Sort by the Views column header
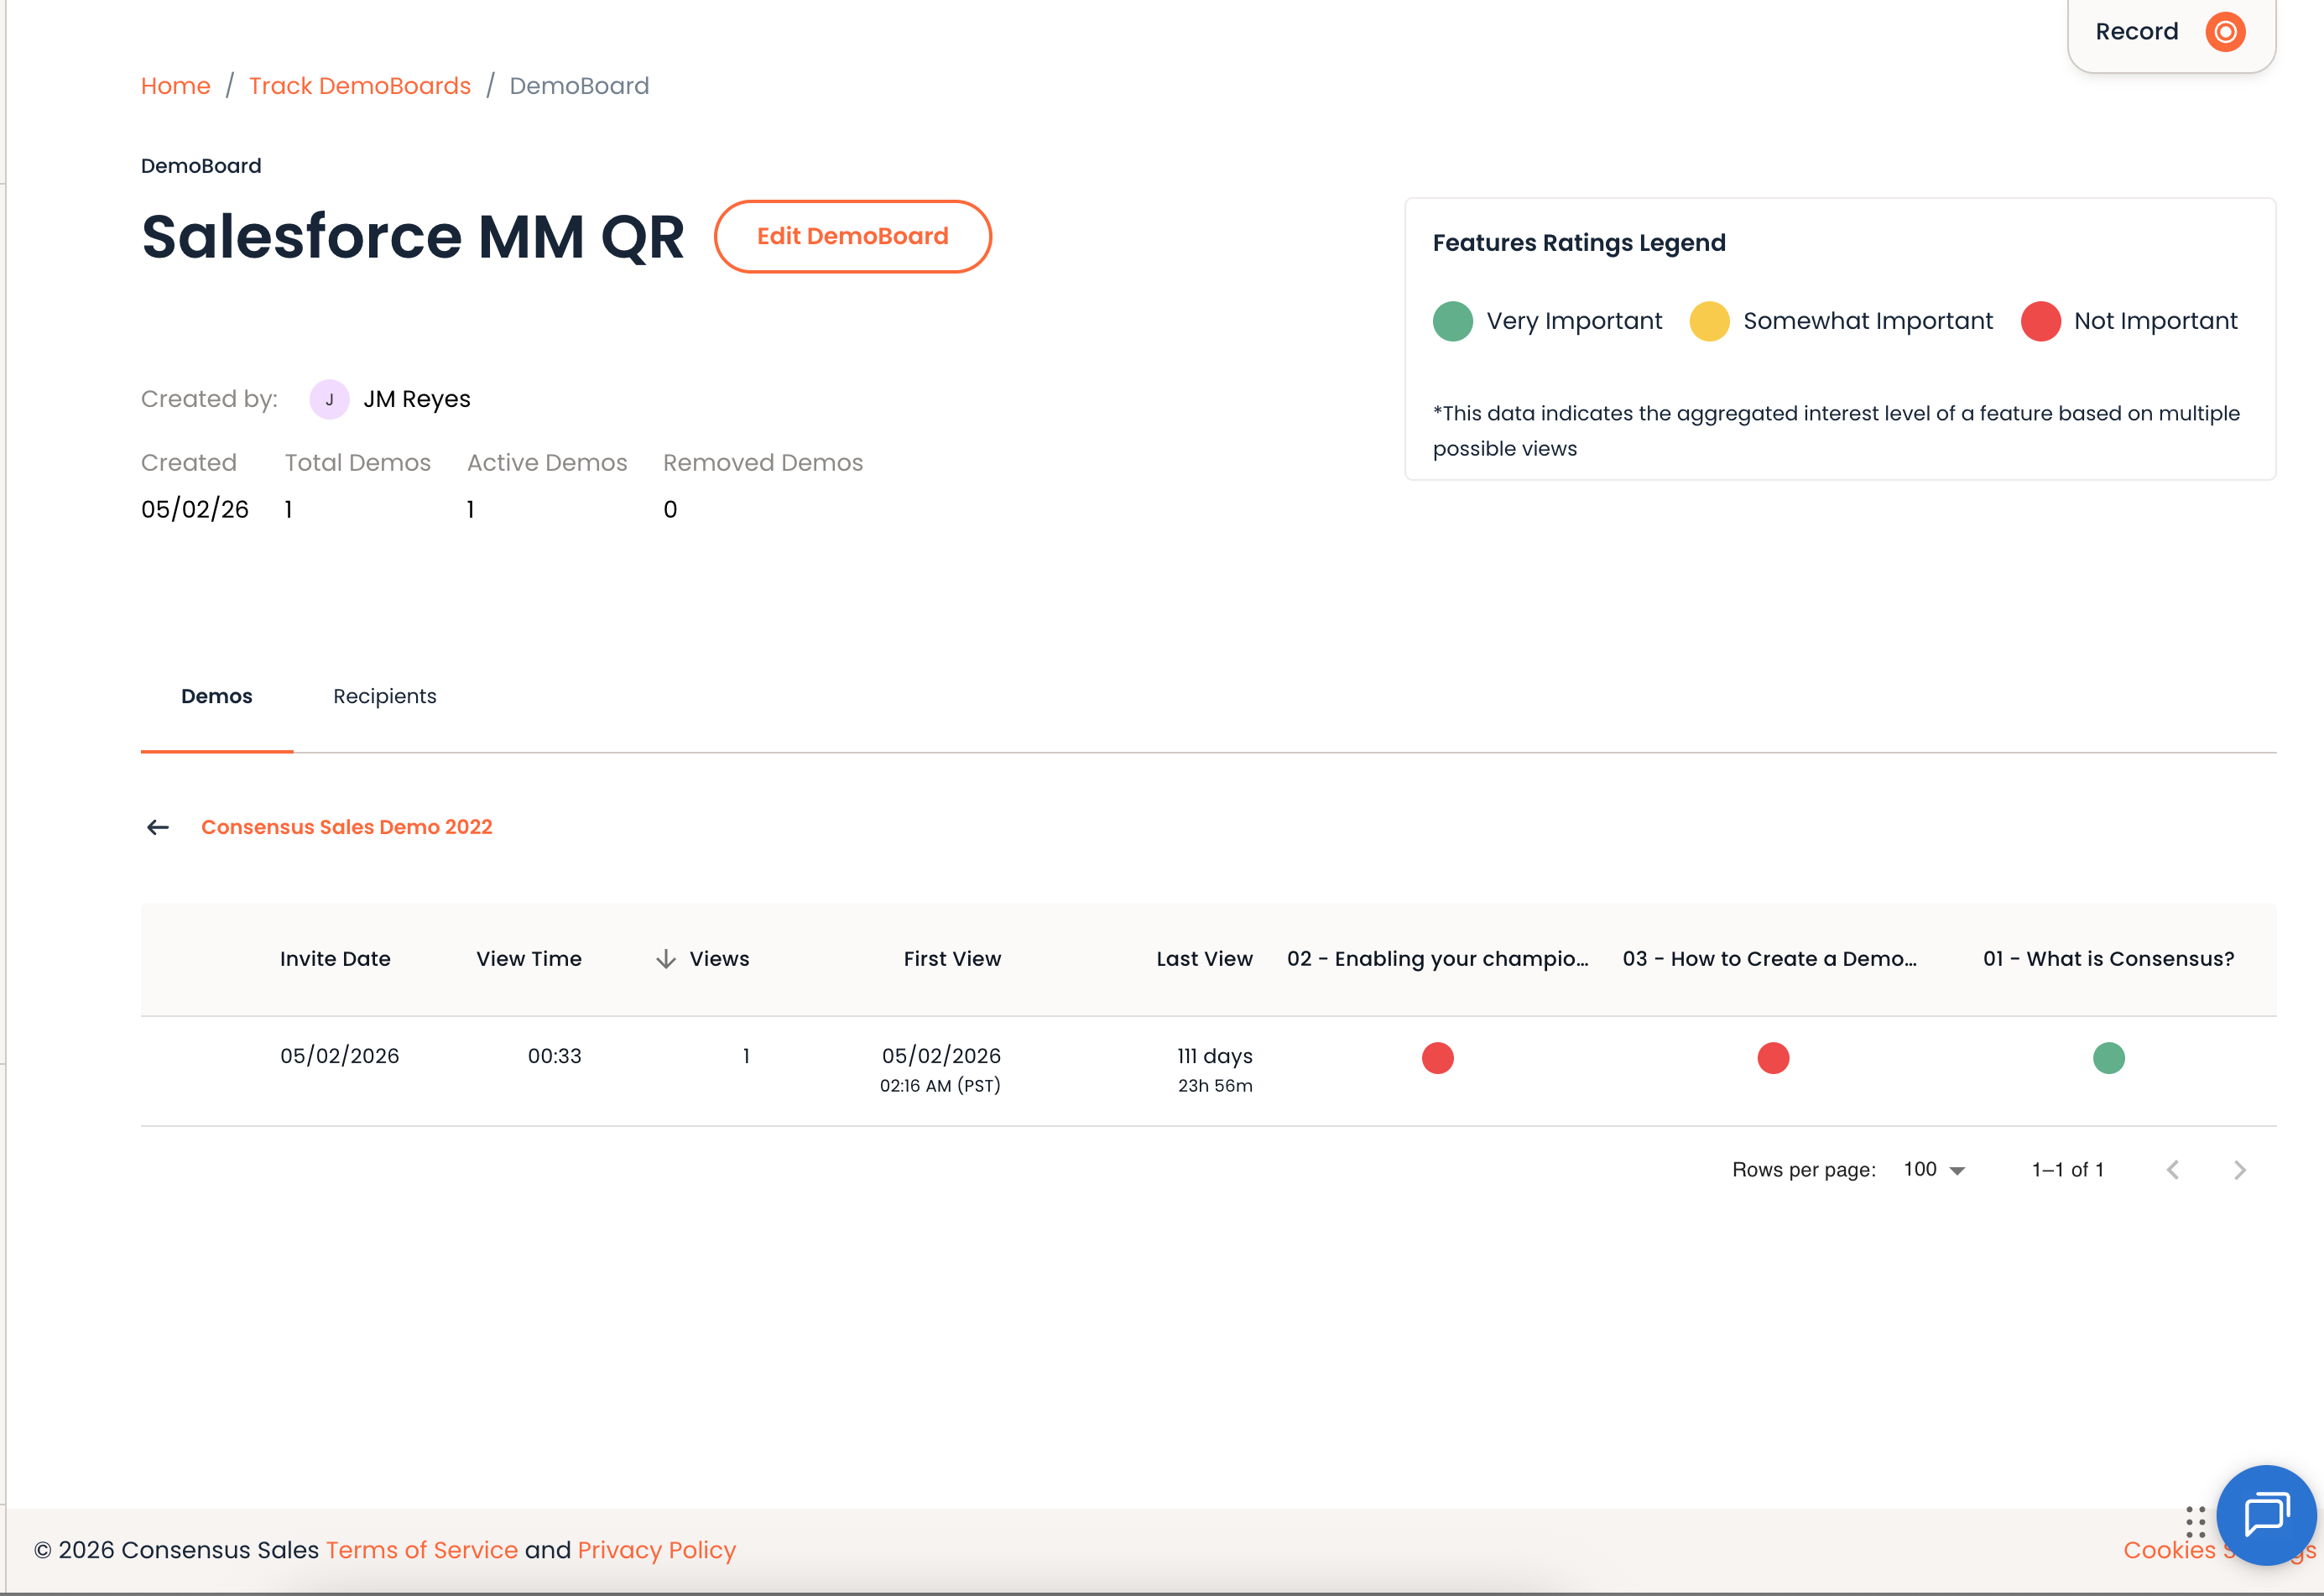The height and width of the screenshot is (1596, 2324). point(719,959)
